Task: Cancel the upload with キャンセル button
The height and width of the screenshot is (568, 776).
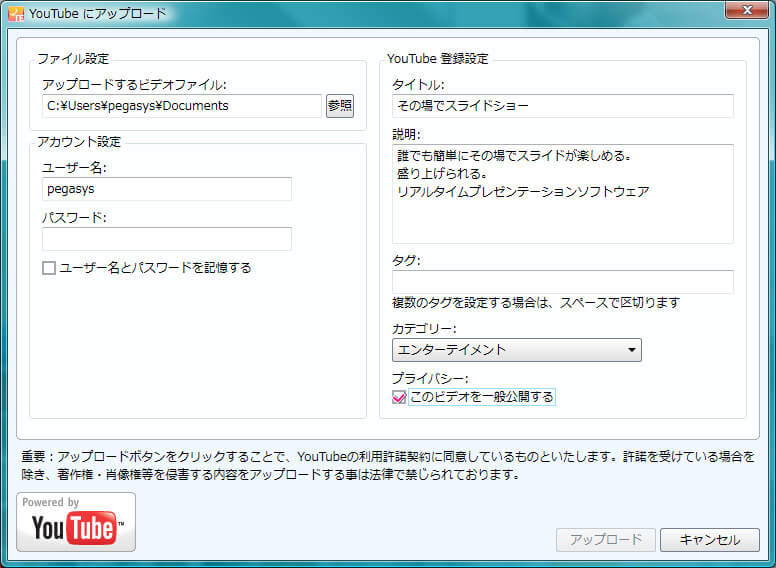Action: coord(709,540)
